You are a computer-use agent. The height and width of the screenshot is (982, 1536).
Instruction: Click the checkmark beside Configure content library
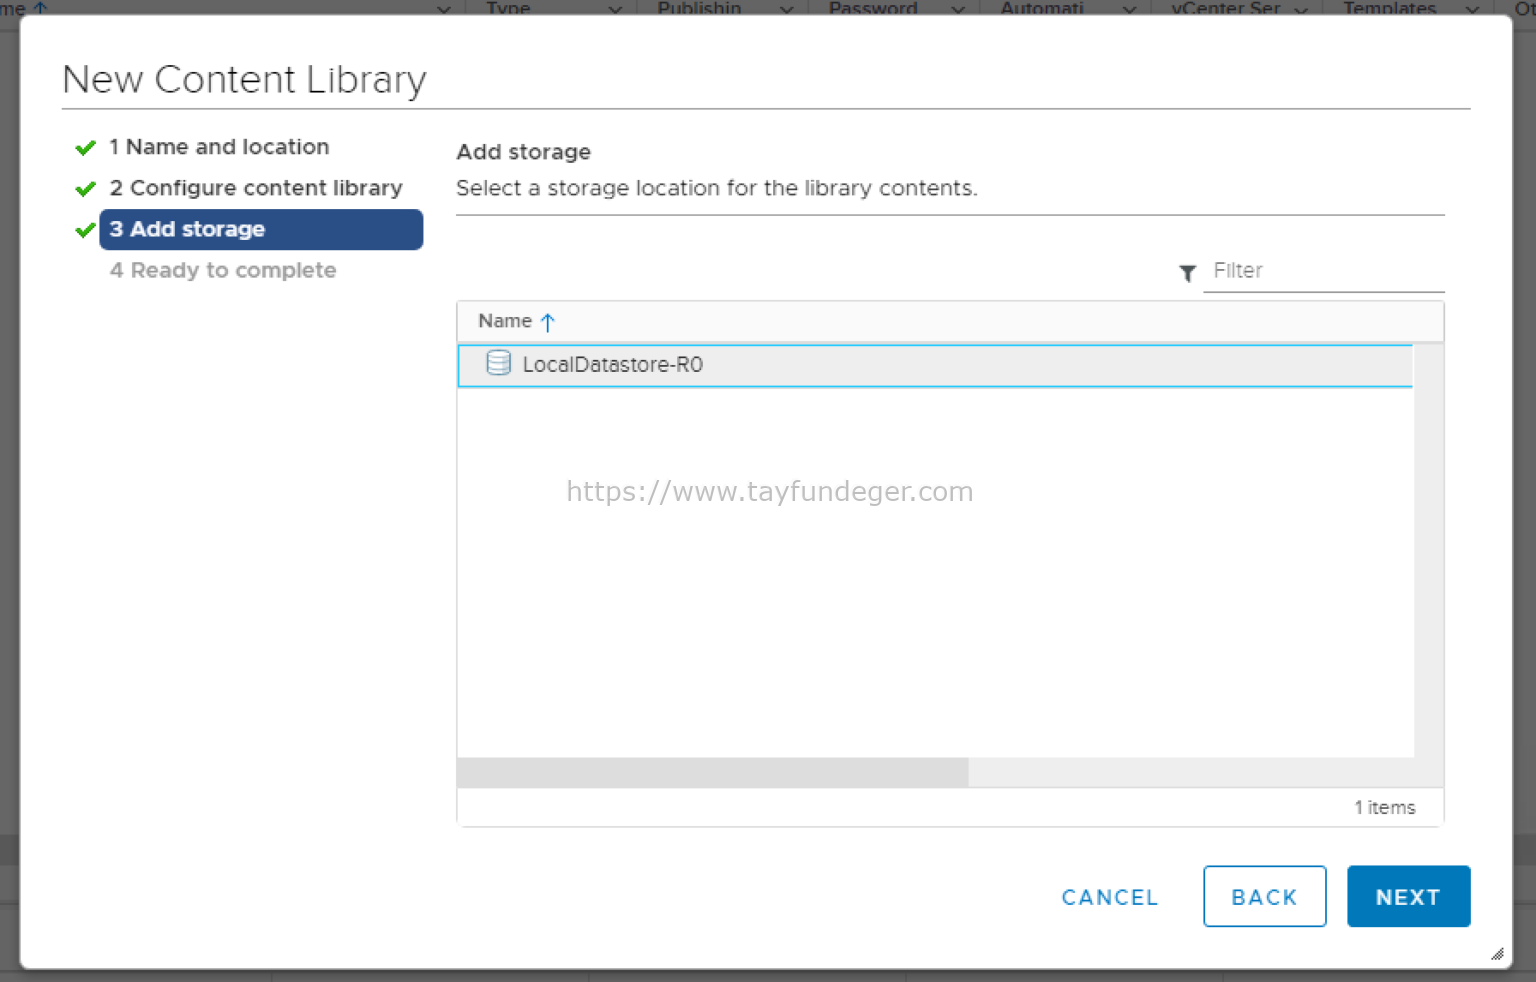(85, 189)
